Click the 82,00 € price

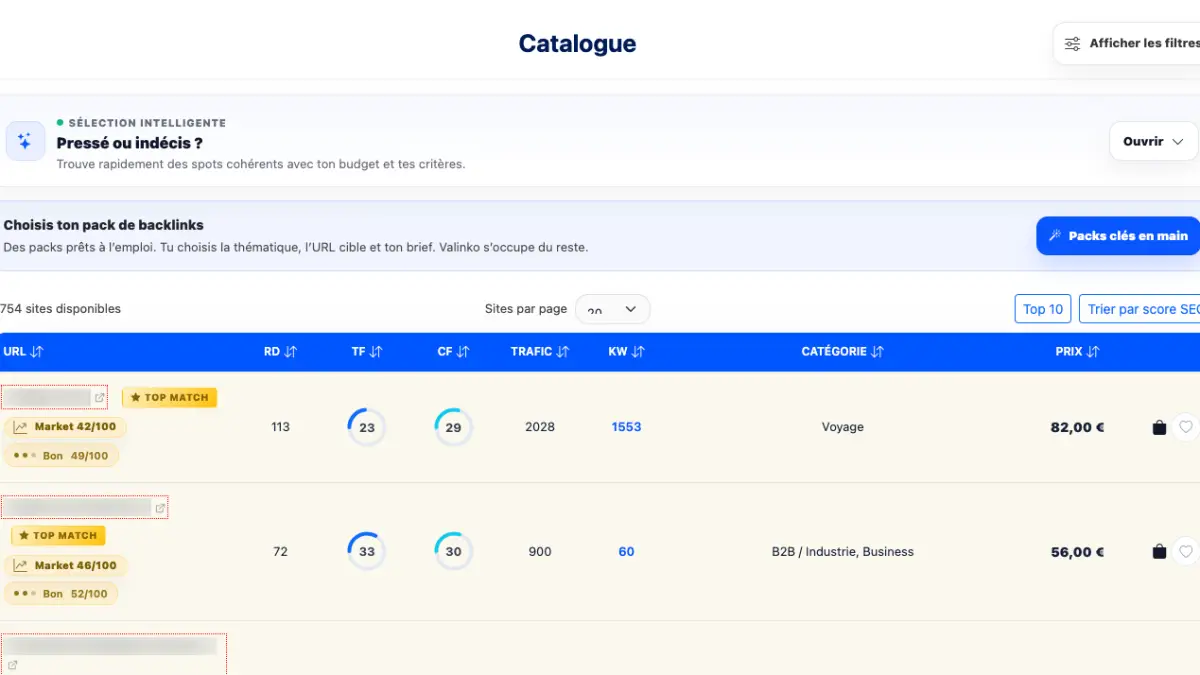tap(1077, 427)
